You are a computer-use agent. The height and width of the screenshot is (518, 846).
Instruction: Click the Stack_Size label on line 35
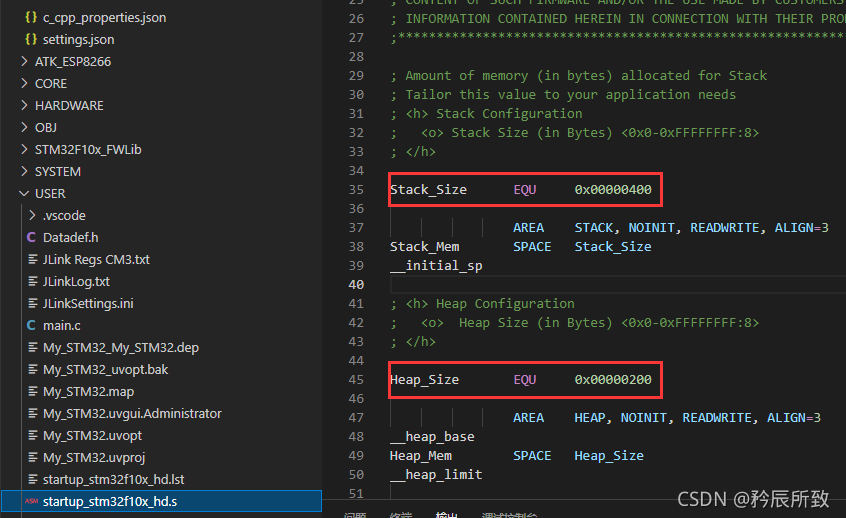coord(428,189)
